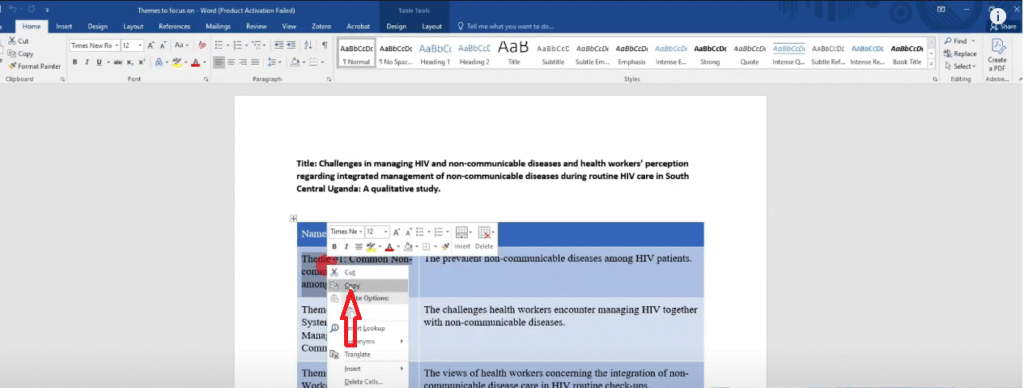Toggle Strikethrough in the ribbon Font group

[118, 63]
